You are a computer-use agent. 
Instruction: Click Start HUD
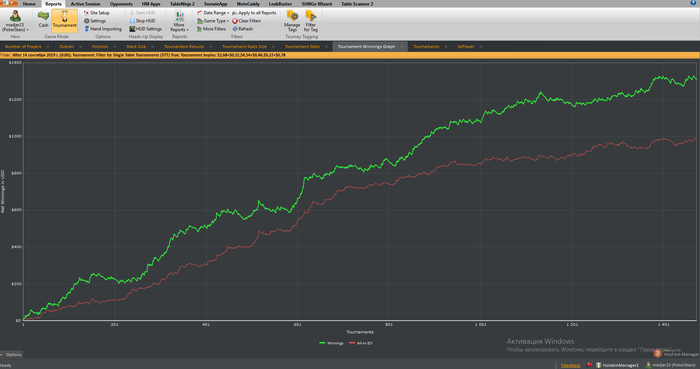click(142, 13)
